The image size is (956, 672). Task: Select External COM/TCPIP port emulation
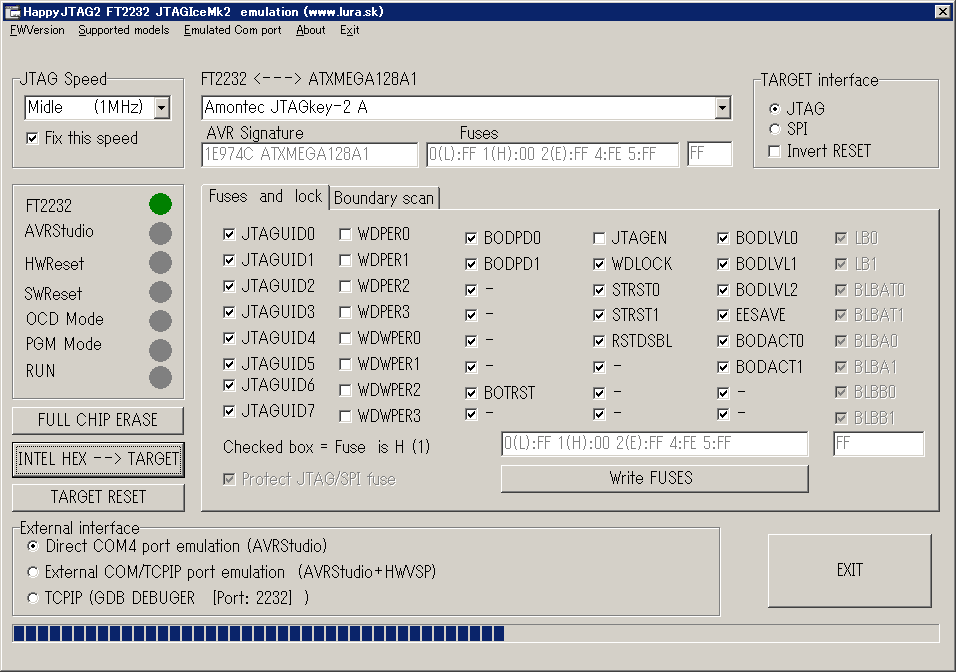coord(33,572)
